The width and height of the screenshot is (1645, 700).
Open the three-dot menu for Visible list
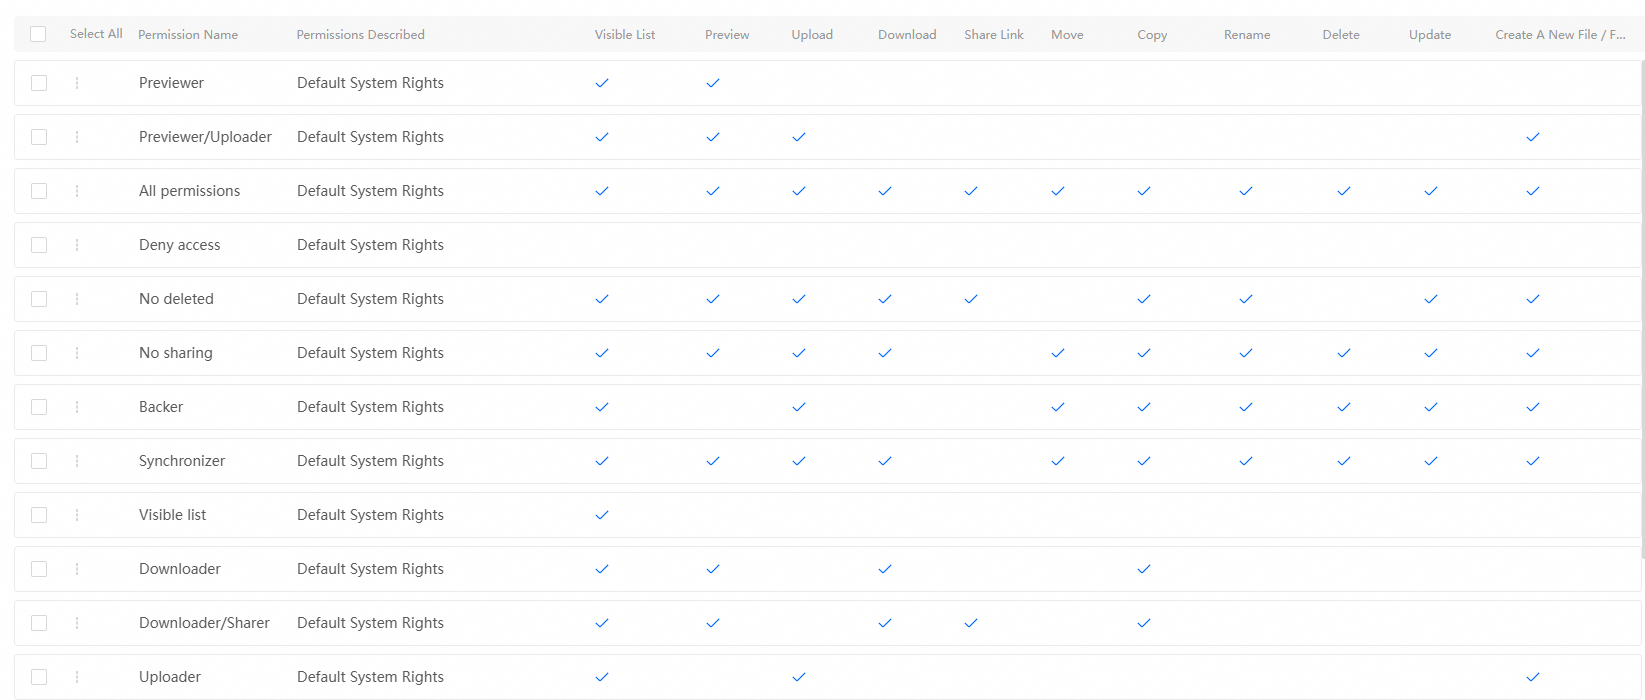(x=77, y=515)
